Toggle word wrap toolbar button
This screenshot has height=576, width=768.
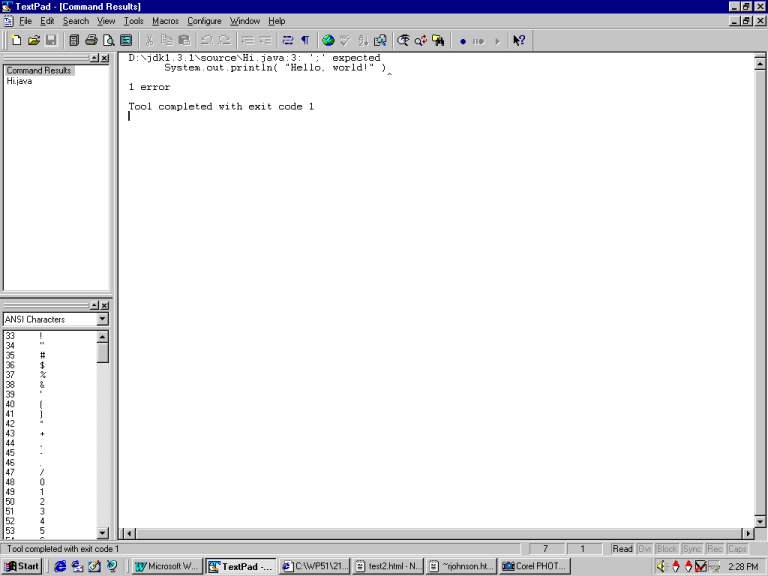(288, 40)
